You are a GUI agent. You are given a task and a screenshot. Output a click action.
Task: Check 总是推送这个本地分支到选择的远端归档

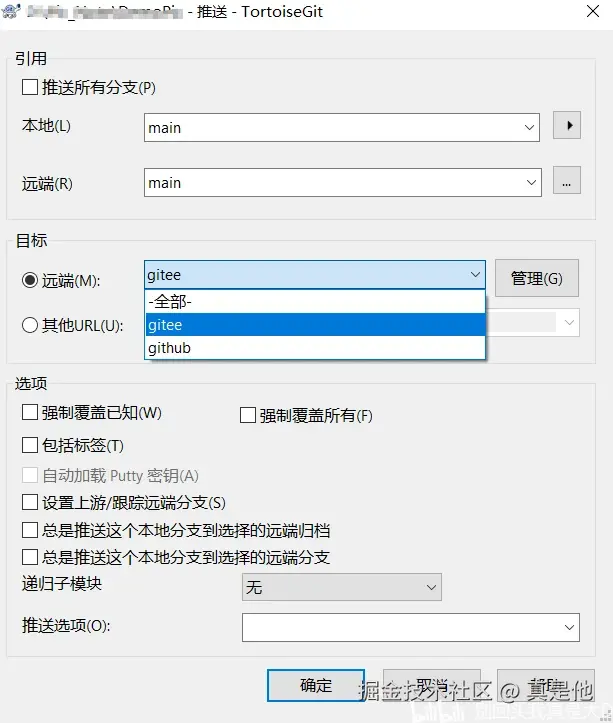(x=30, y=530)
